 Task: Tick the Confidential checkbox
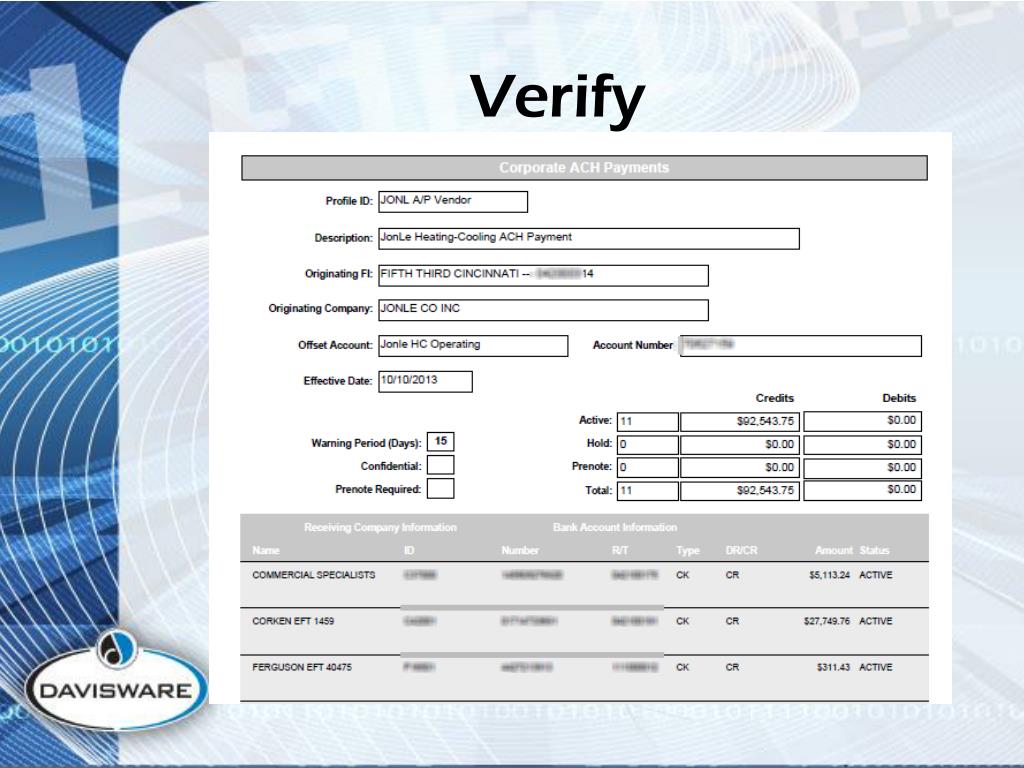[440, 465]
